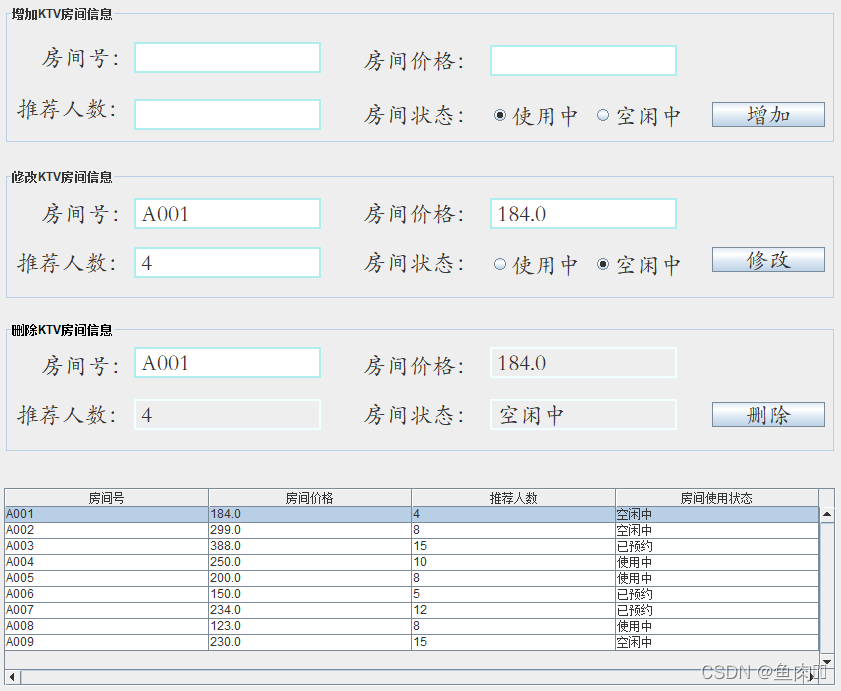Image resolution: width=841 pixels, height=691 pixels.
Task: Select table row A009
Action: click(x=411, y=642)
